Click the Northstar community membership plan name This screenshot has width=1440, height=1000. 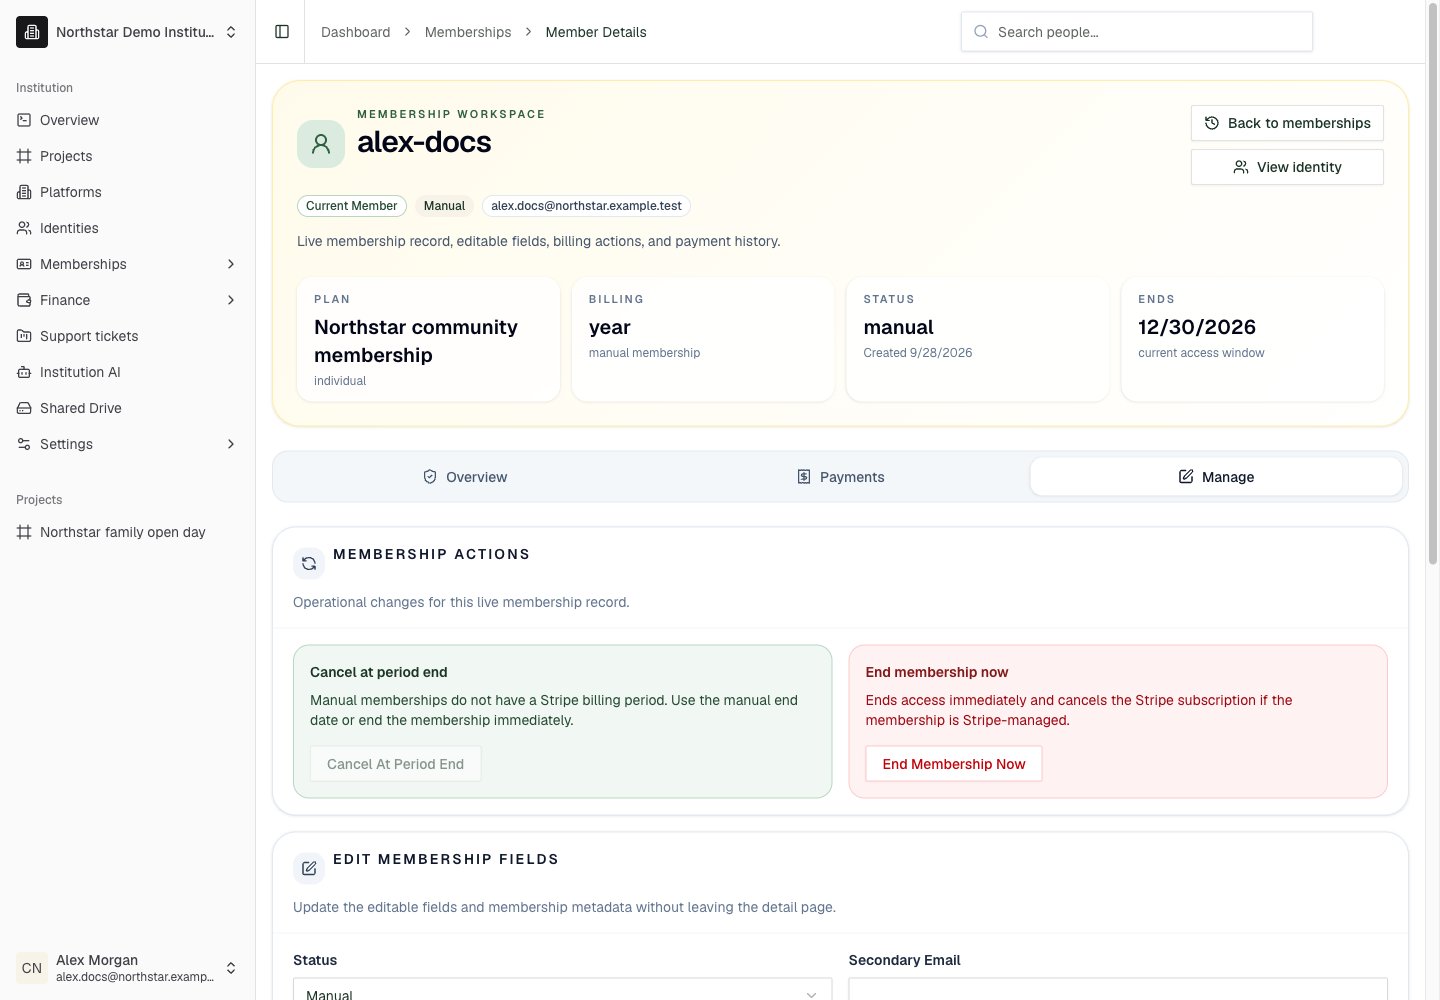click(x=416, y=341)
